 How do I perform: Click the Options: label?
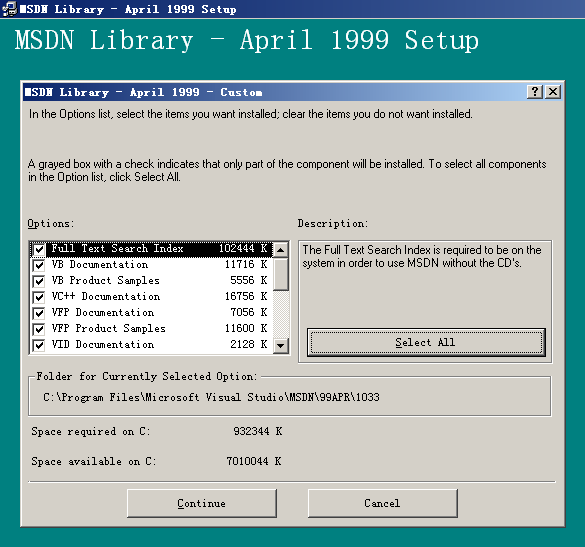51,224
